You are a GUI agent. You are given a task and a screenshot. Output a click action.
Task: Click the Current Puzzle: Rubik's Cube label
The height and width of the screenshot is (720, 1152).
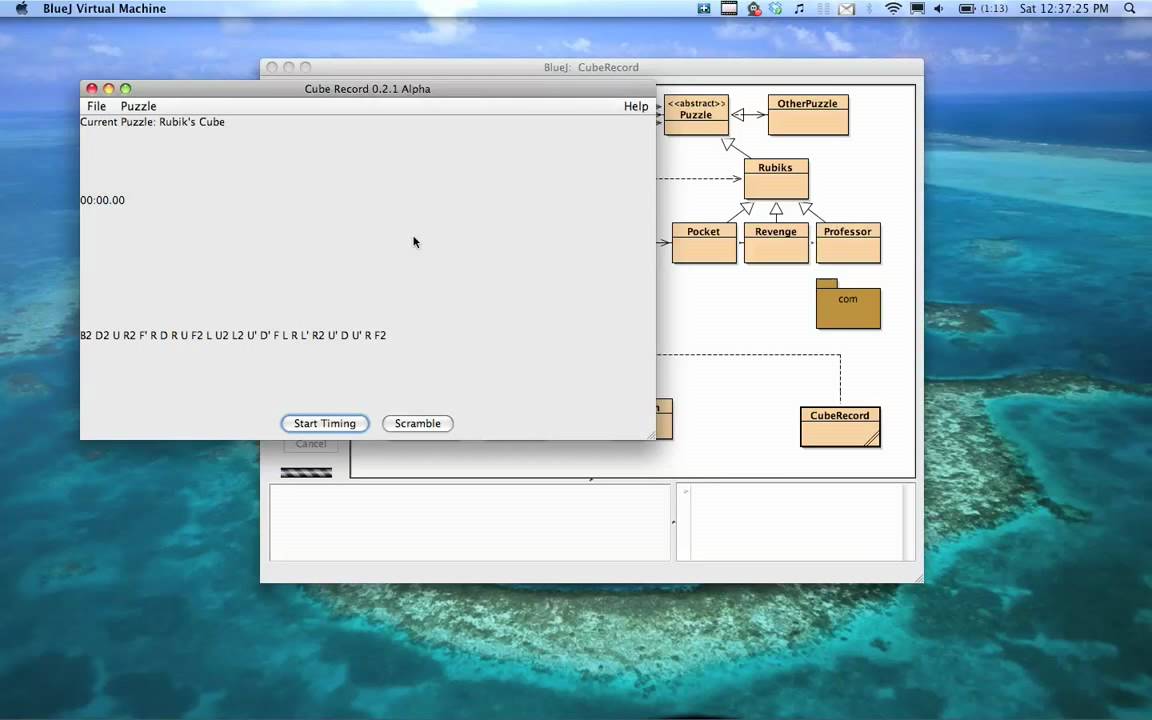coord(153,122)
